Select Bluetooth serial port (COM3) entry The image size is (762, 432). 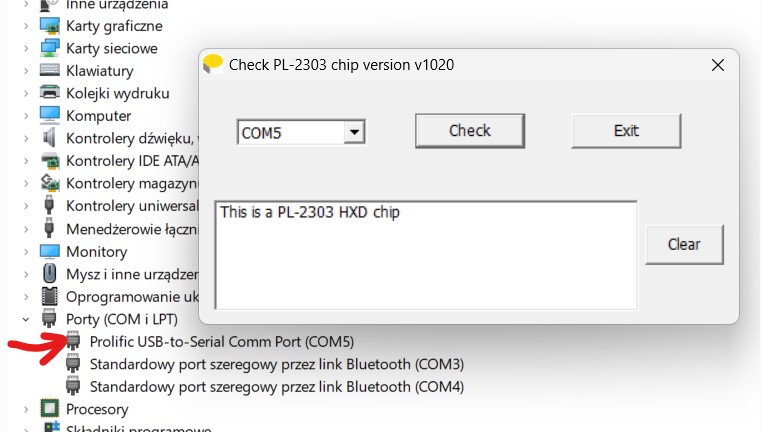[277, 364]
